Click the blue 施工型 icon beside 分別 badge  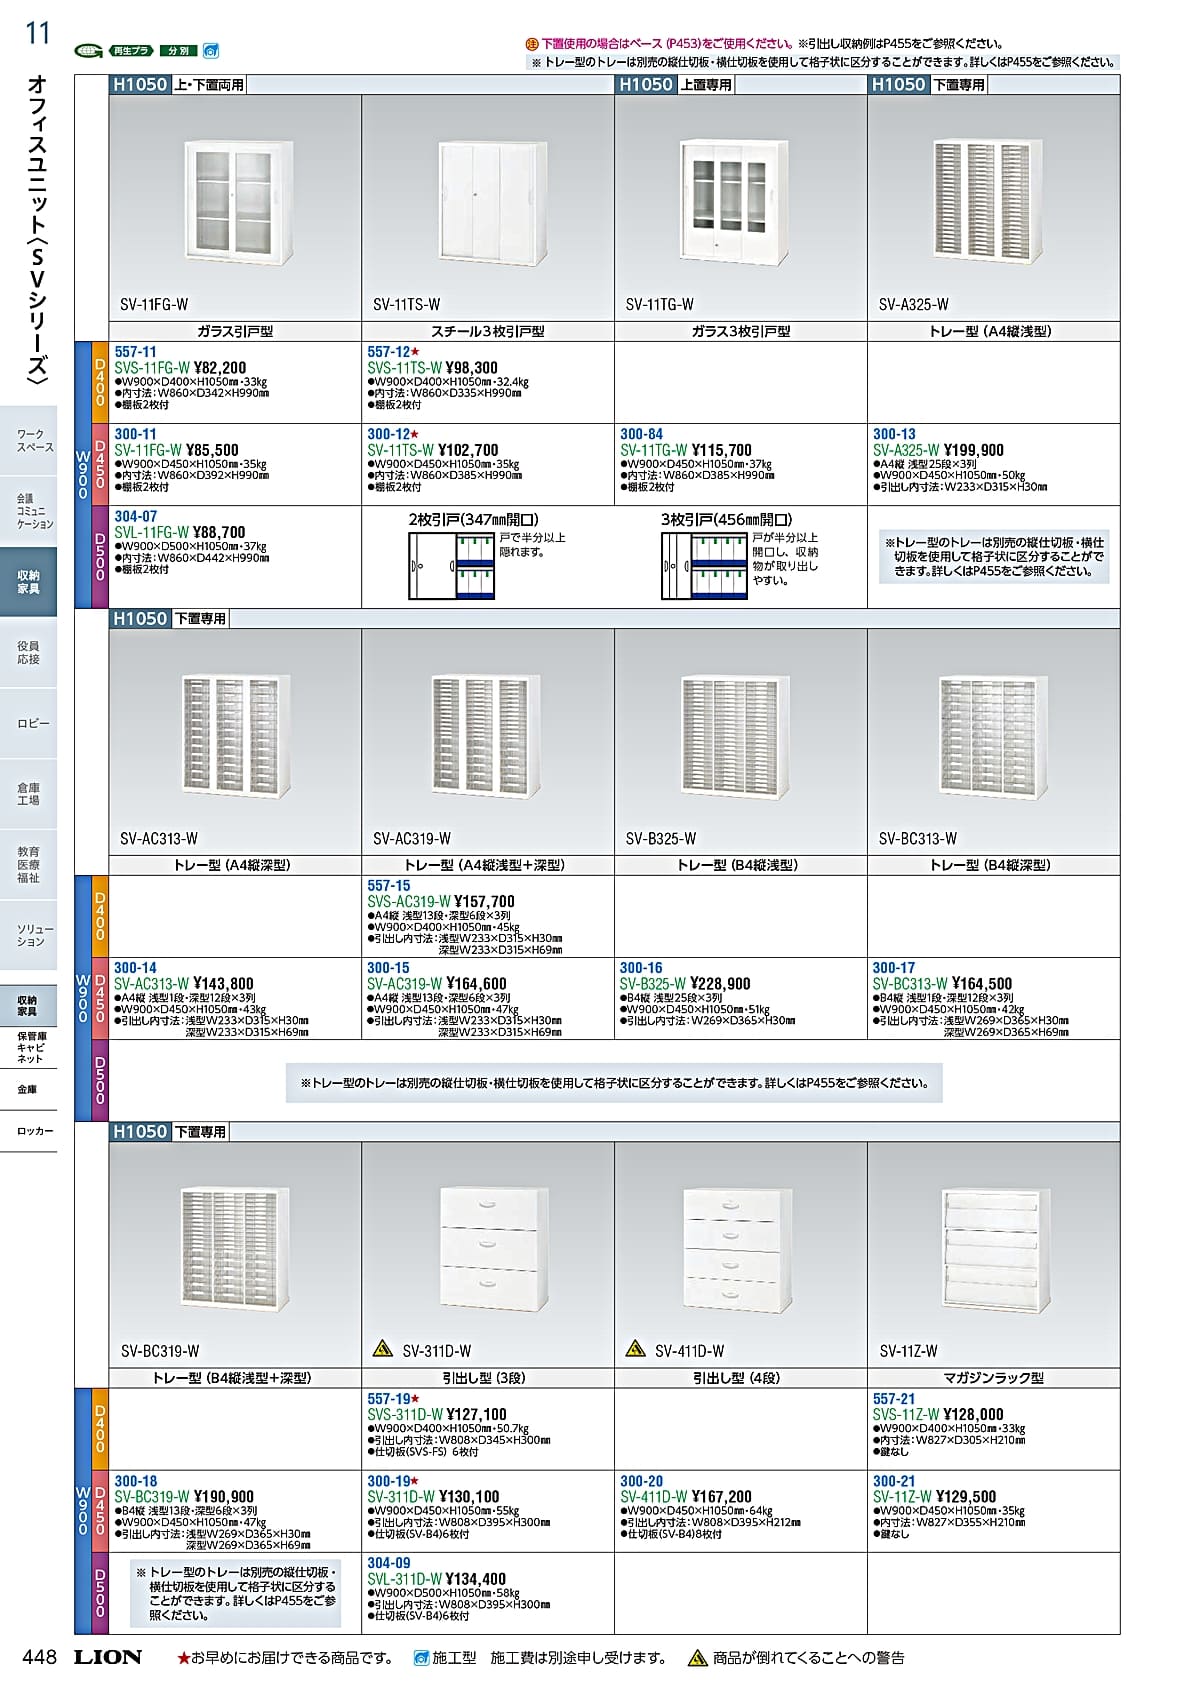point(210,51)
